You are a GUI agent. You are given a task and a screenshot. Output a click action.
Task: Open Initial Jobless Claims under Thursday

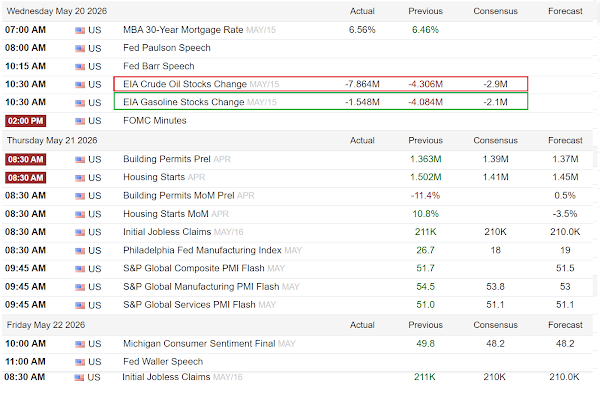coord(167,232)
